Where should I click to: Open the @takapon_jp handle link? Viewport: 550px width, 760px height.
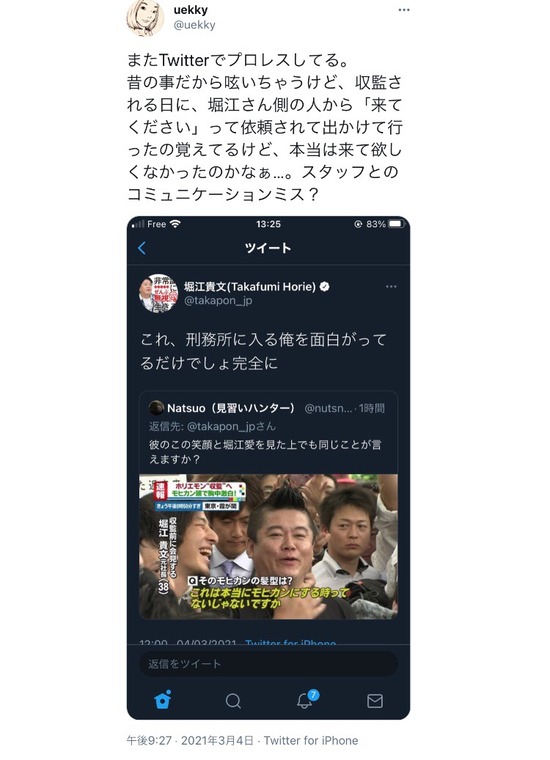tap(218, 301)
